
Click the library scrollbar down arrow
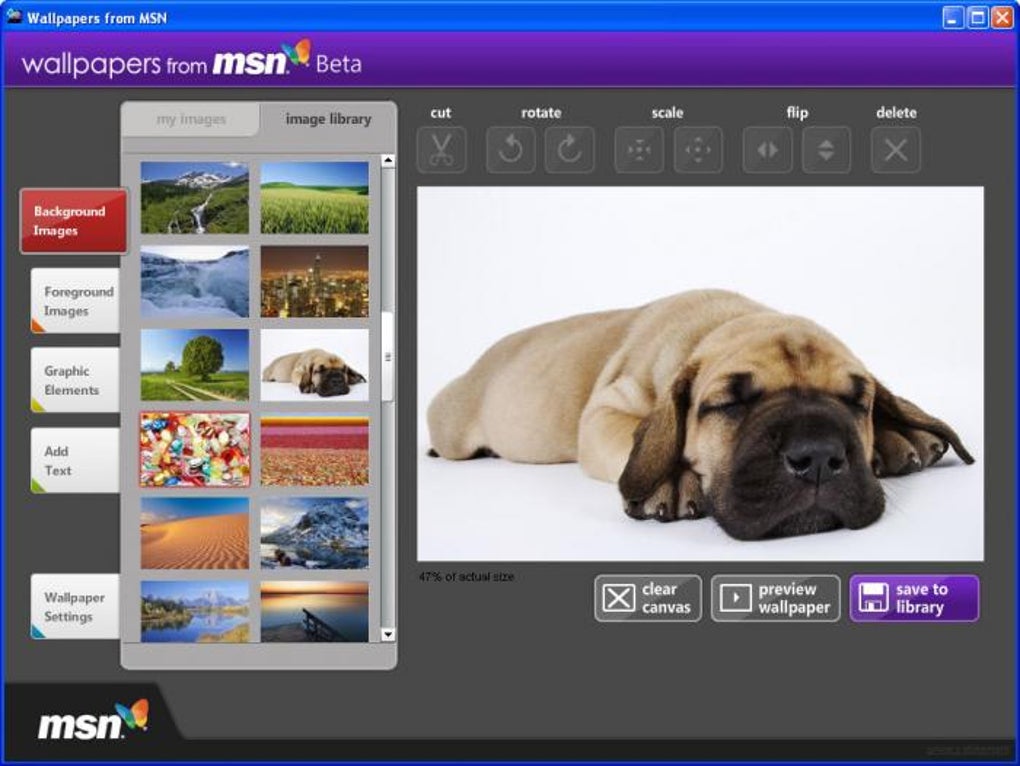pyautogui.click(x=388, y=635)
